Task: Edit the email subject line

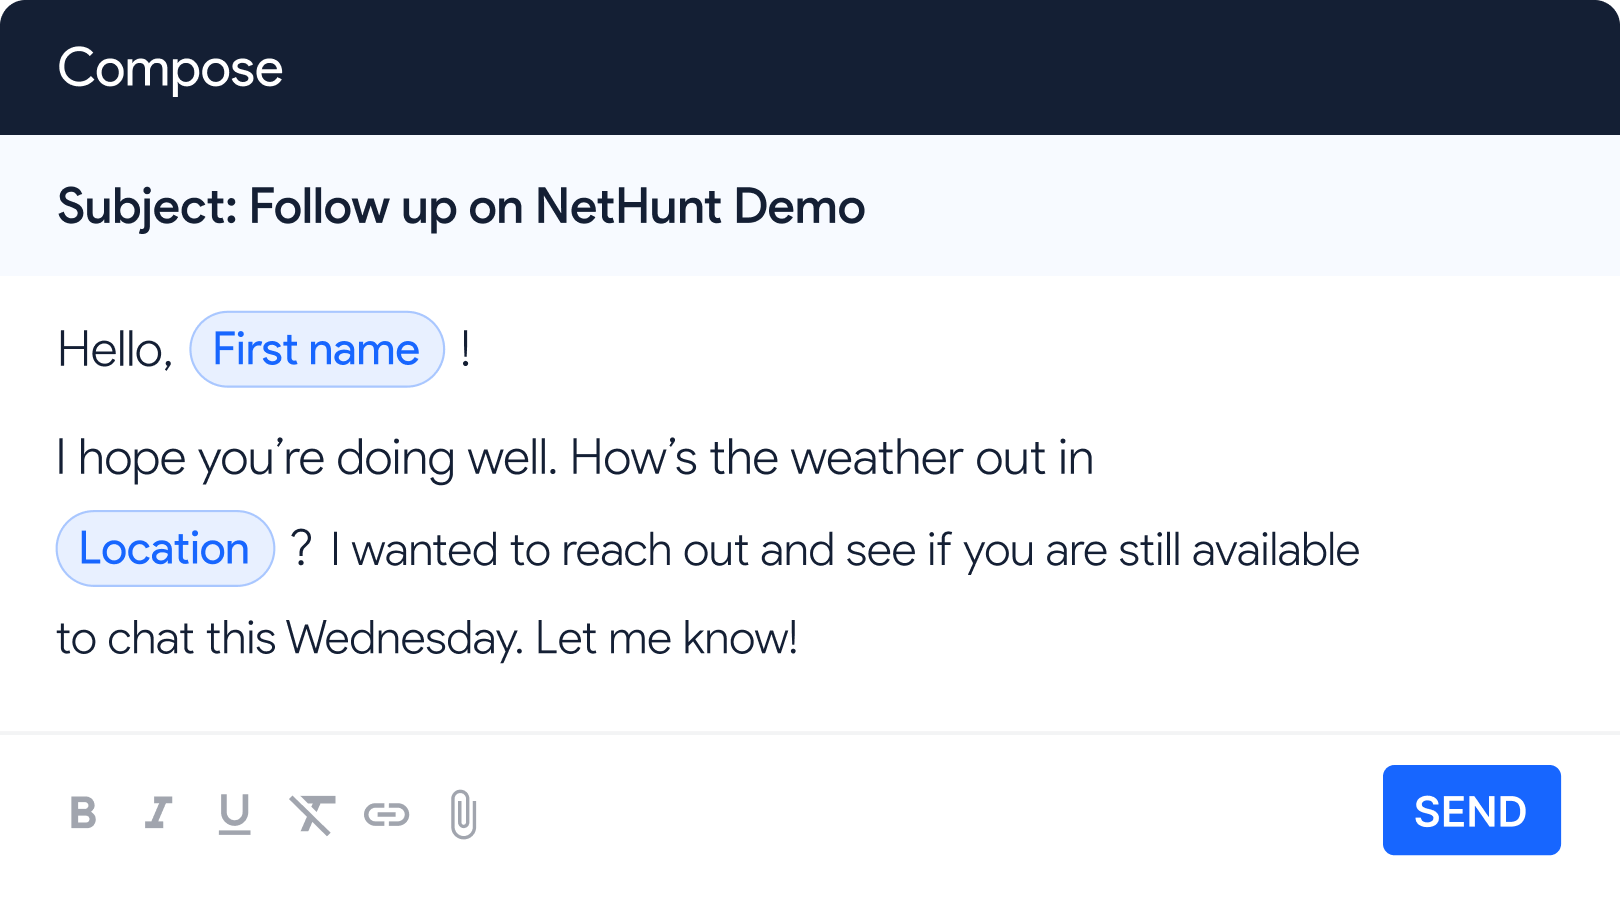Action: point(461,206)
